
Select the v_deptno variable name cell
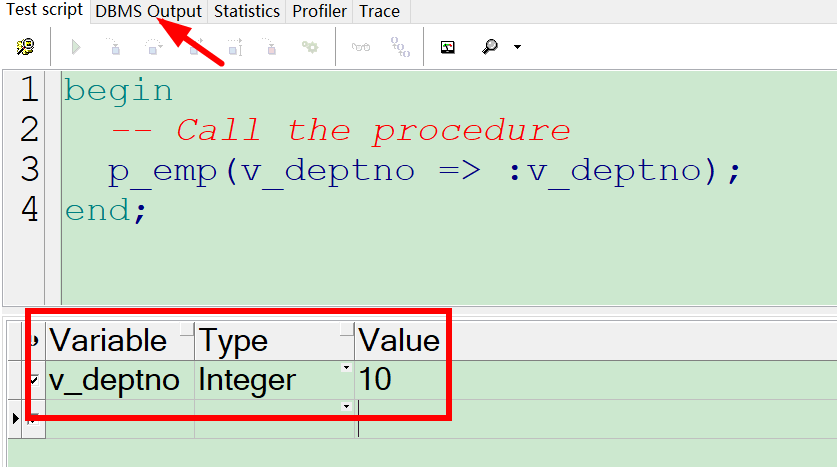tap(120, 380)
